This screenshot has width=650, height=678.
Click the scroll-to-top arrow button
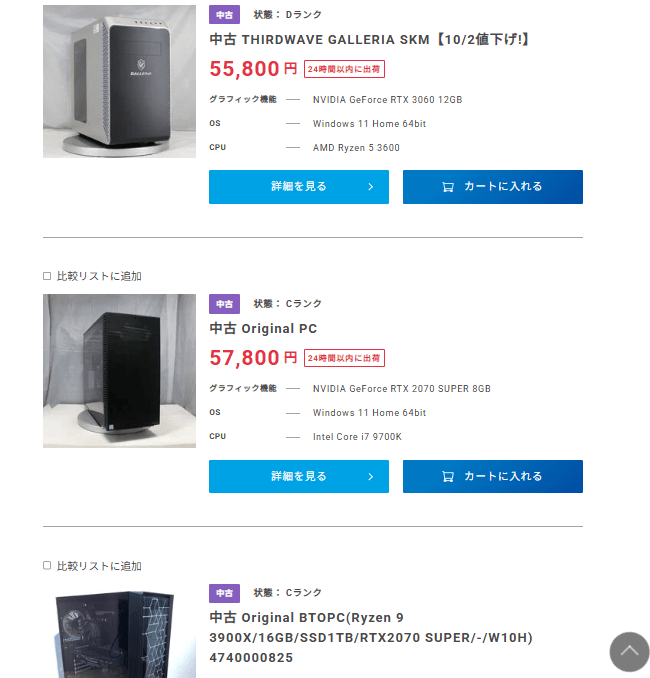point(629,651)
